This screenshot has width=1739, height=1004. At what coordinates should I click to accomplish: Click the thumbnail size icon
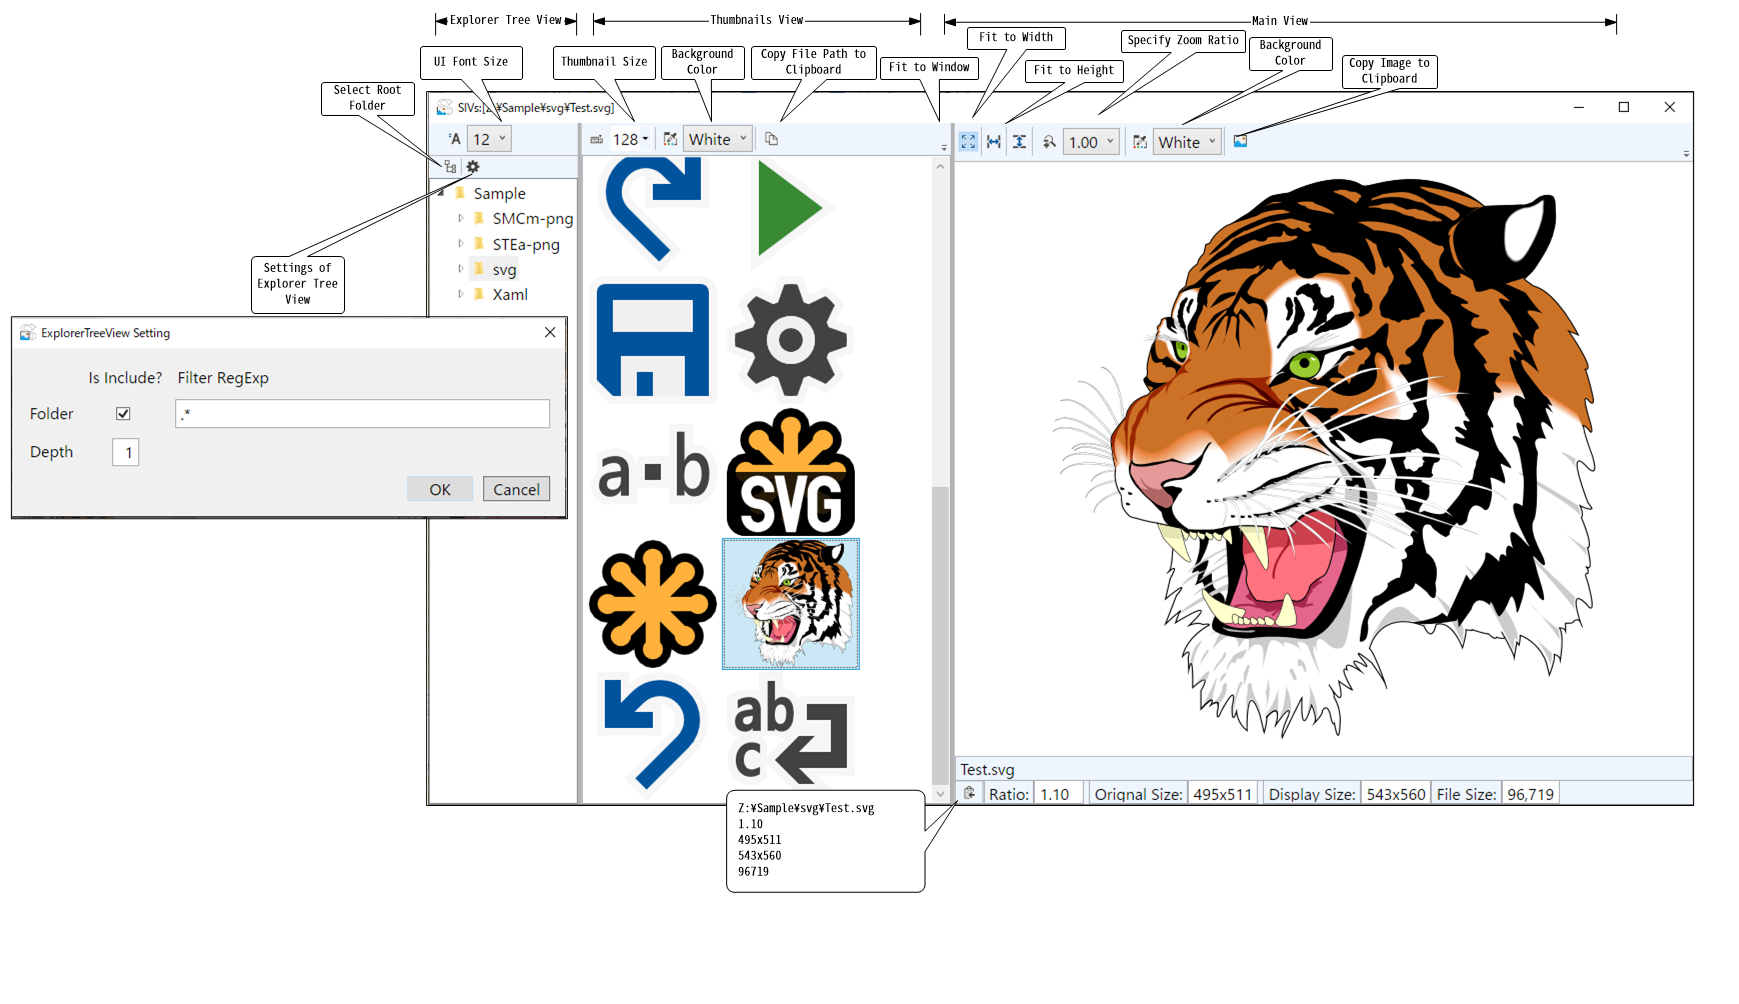[596, 139]
